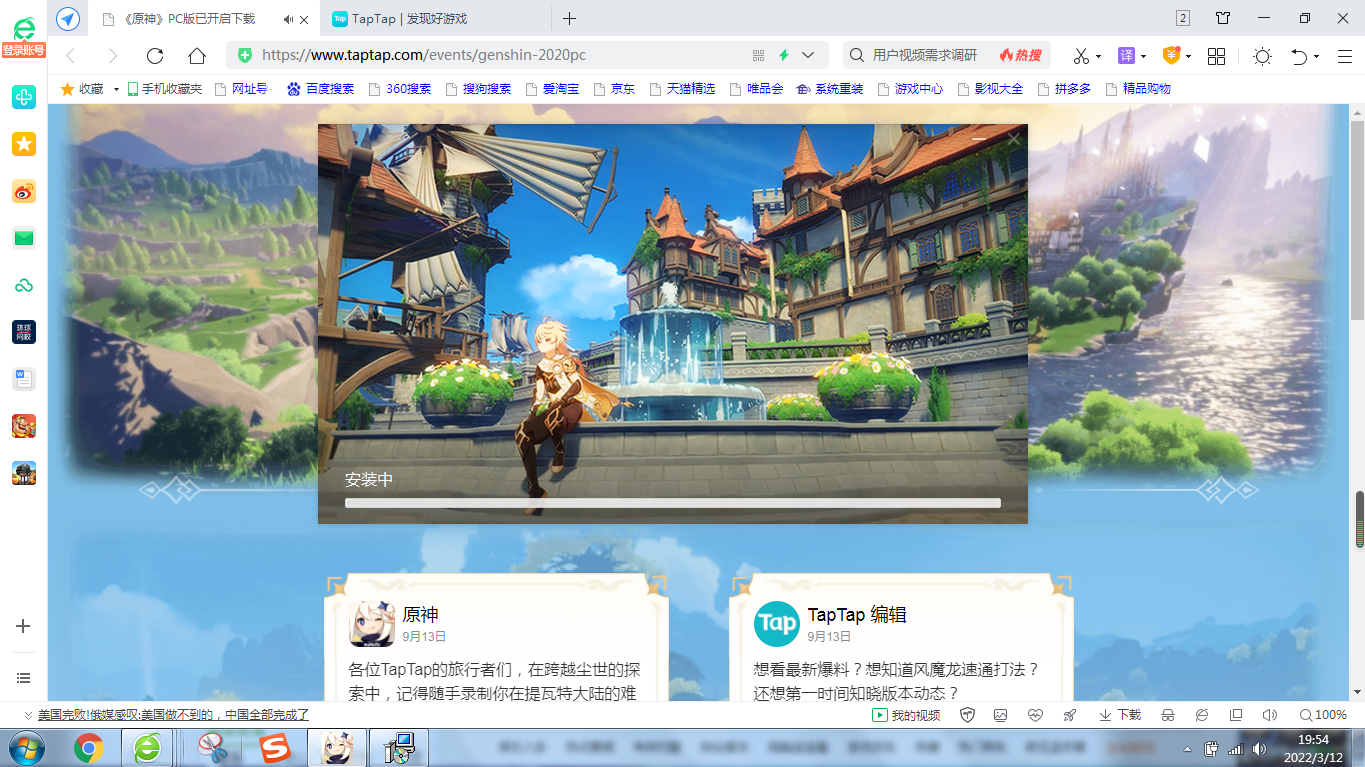1365x767 pixels.
Task: Open Chrome from the taskbar
Action: (x=89, y=748)
